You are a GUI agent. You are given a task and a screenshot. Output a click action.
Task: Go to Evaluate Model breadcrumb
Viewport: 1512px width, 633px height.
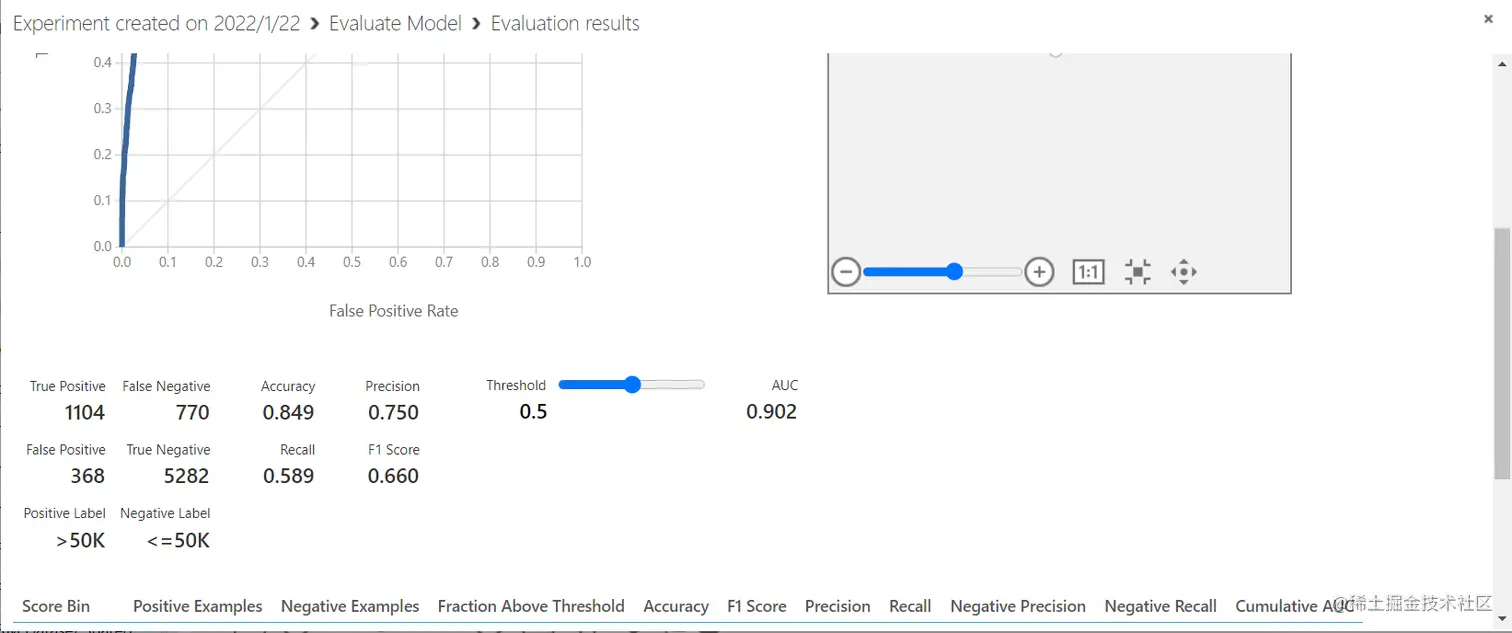[x=395, y=24]
